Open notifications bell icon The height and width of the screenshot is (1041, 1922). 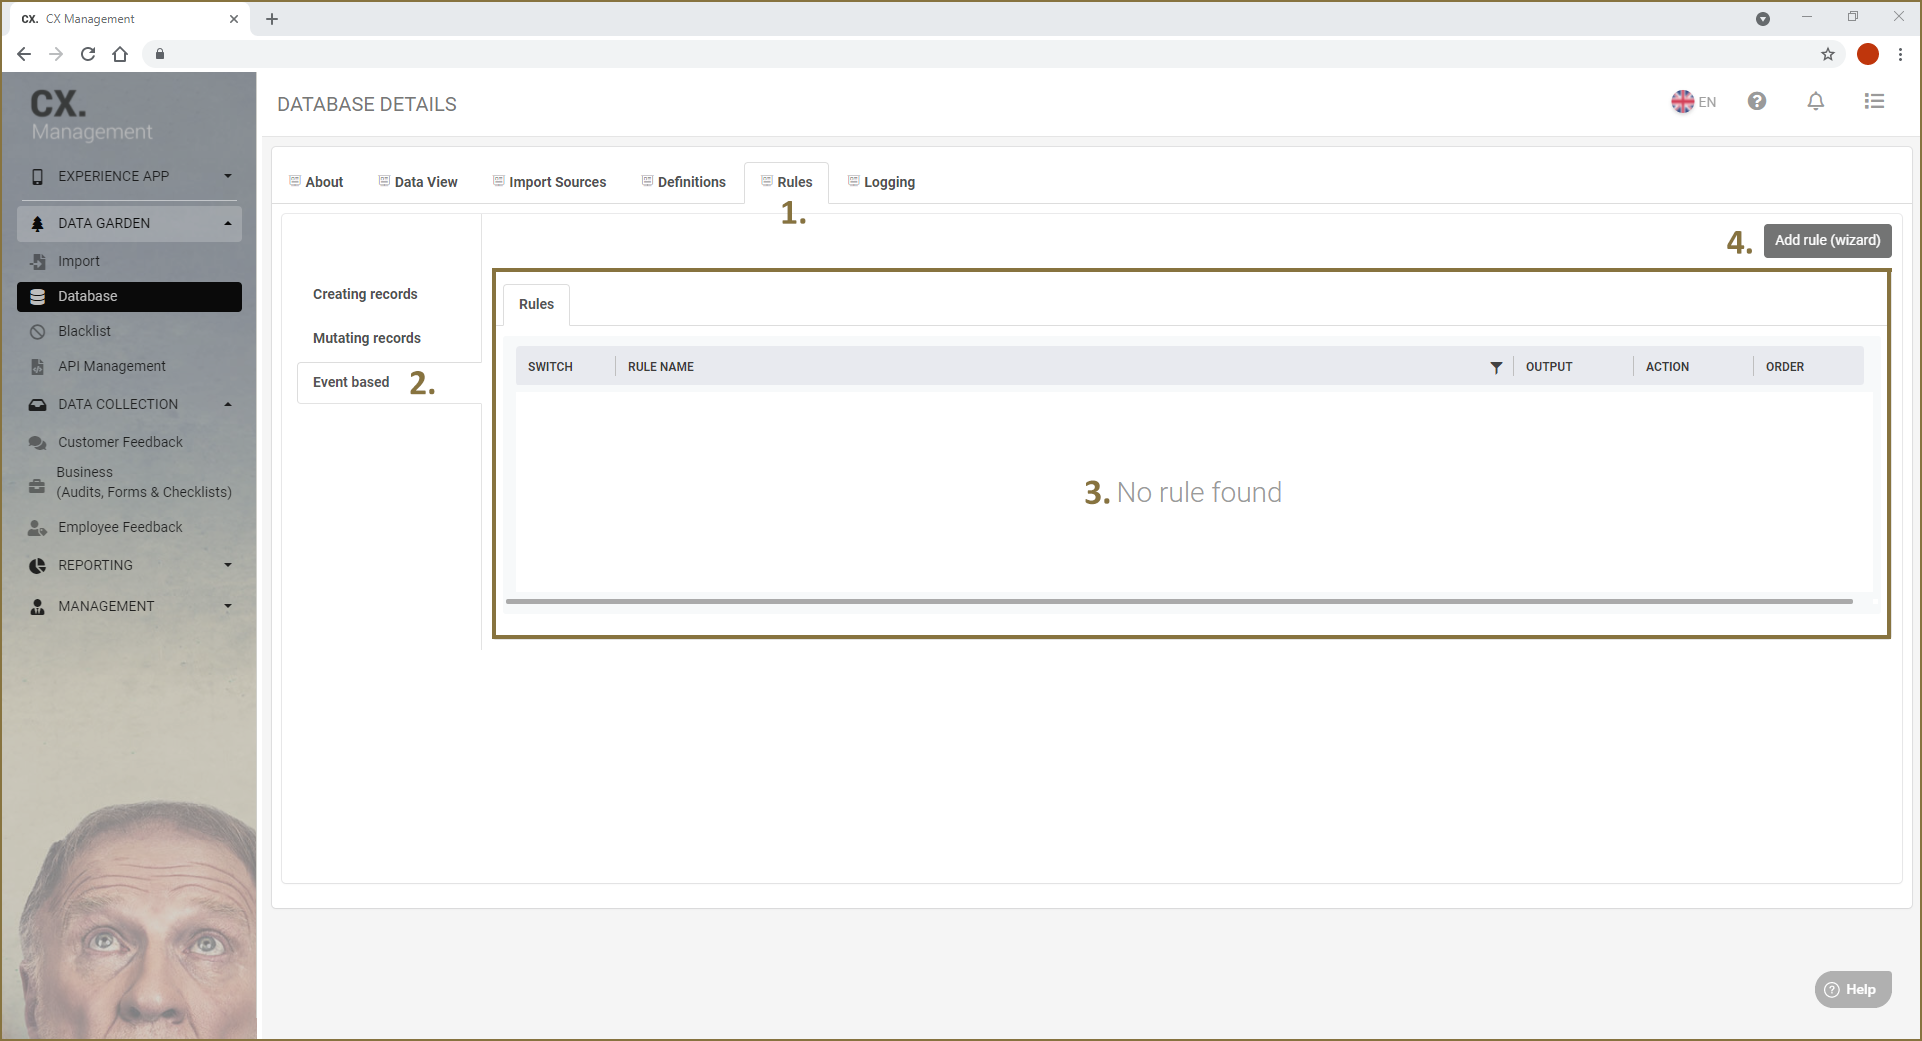1816,101
